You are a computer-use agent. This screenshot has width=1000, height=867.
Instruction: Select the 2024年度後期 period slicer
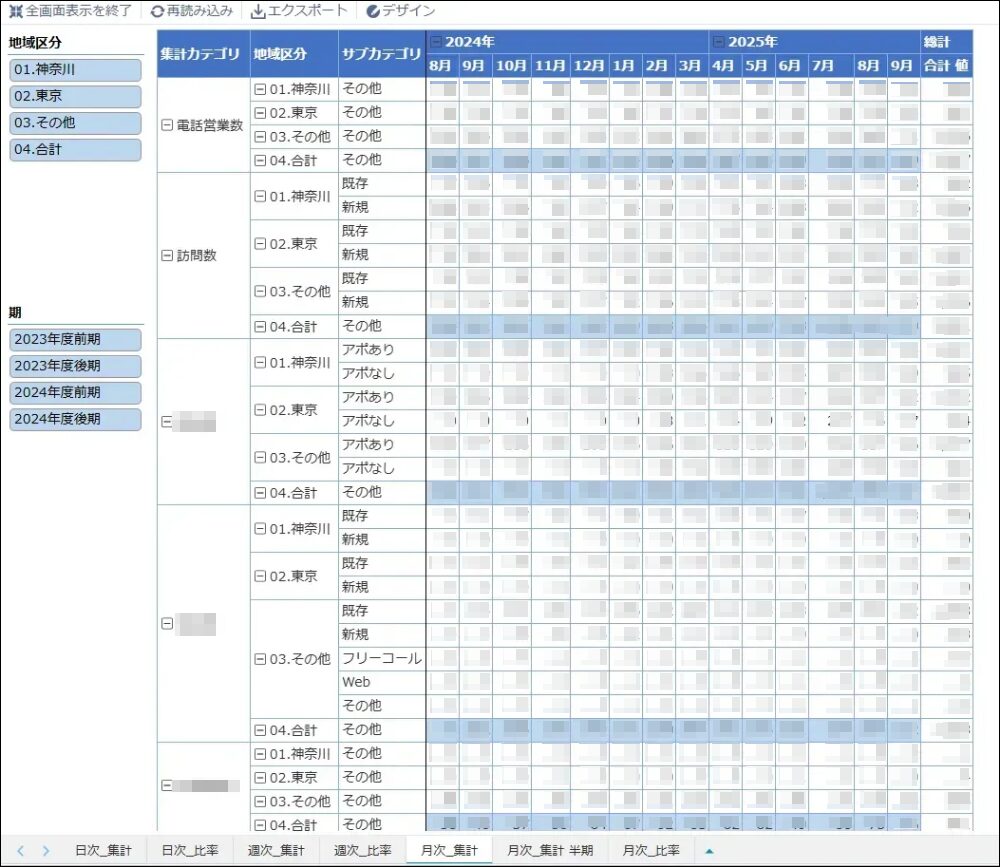tap(75, 419)
